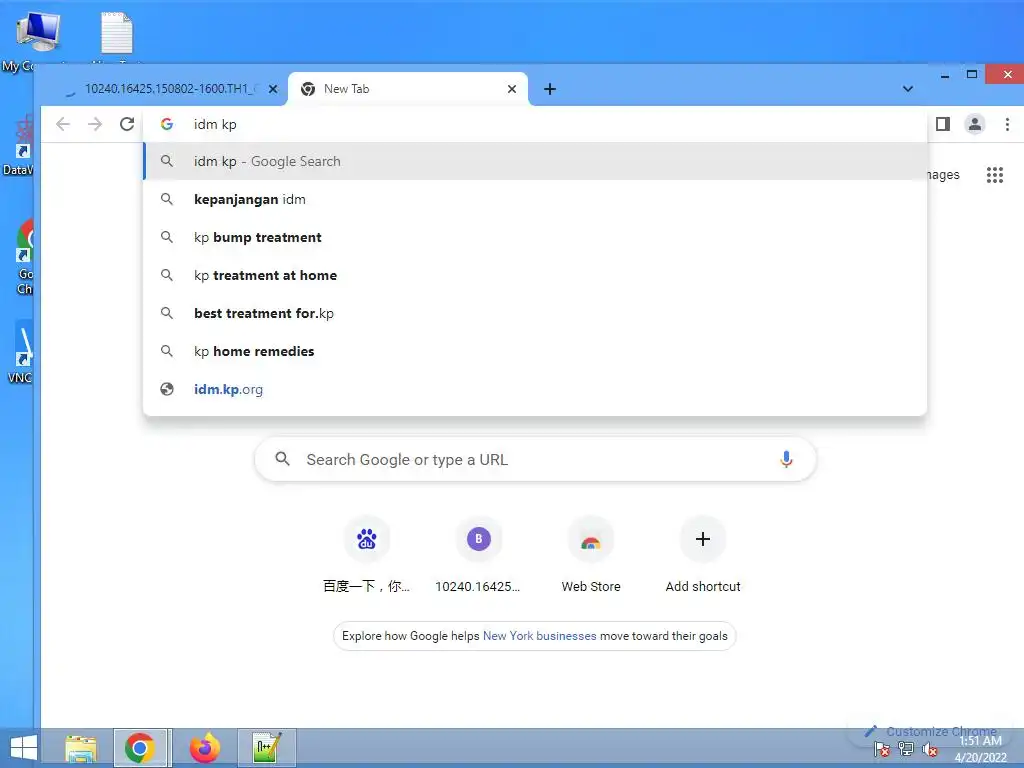
Task: Switch to the 10240.16425.150802-1600 tab
Action: [167, 89]
